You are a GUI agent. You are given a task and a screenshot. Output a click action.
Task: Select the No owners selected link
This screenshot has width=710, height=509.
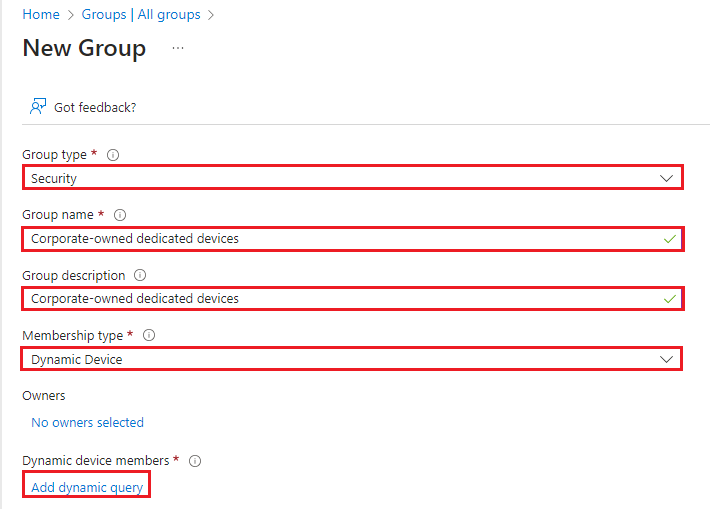click(x=87, y=423)
